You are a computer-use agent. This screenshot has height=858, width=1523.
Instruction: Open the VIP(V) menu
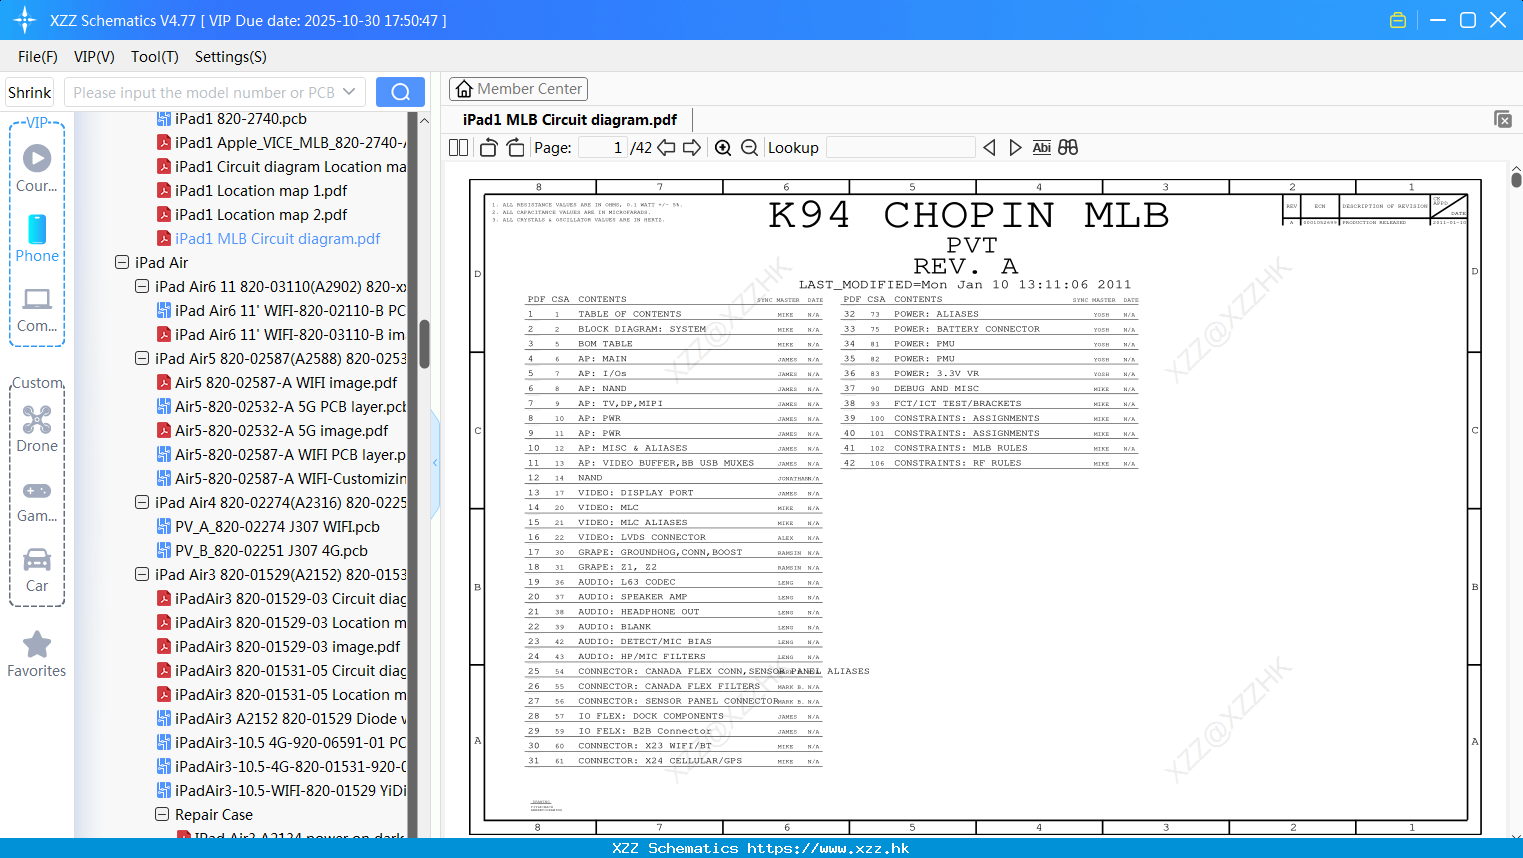(x=94, y=57)
